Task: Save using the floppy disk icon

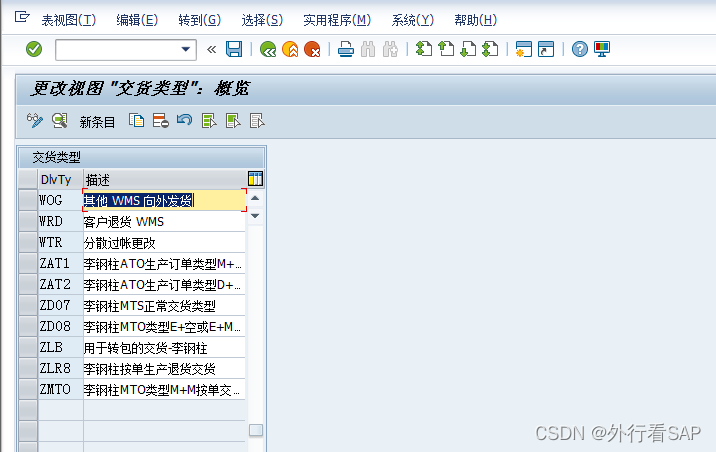Action: (x=234, y=49)
